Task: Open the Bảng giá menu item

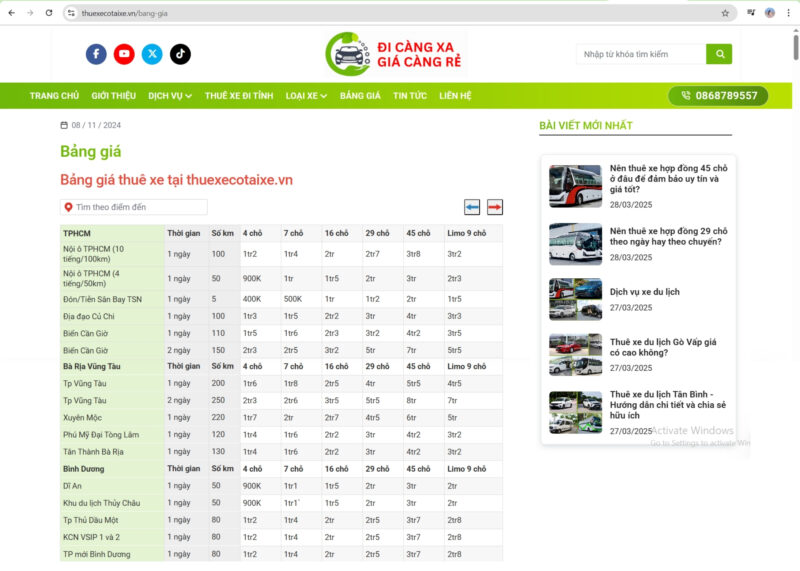Action: click(x=360, y=96)
